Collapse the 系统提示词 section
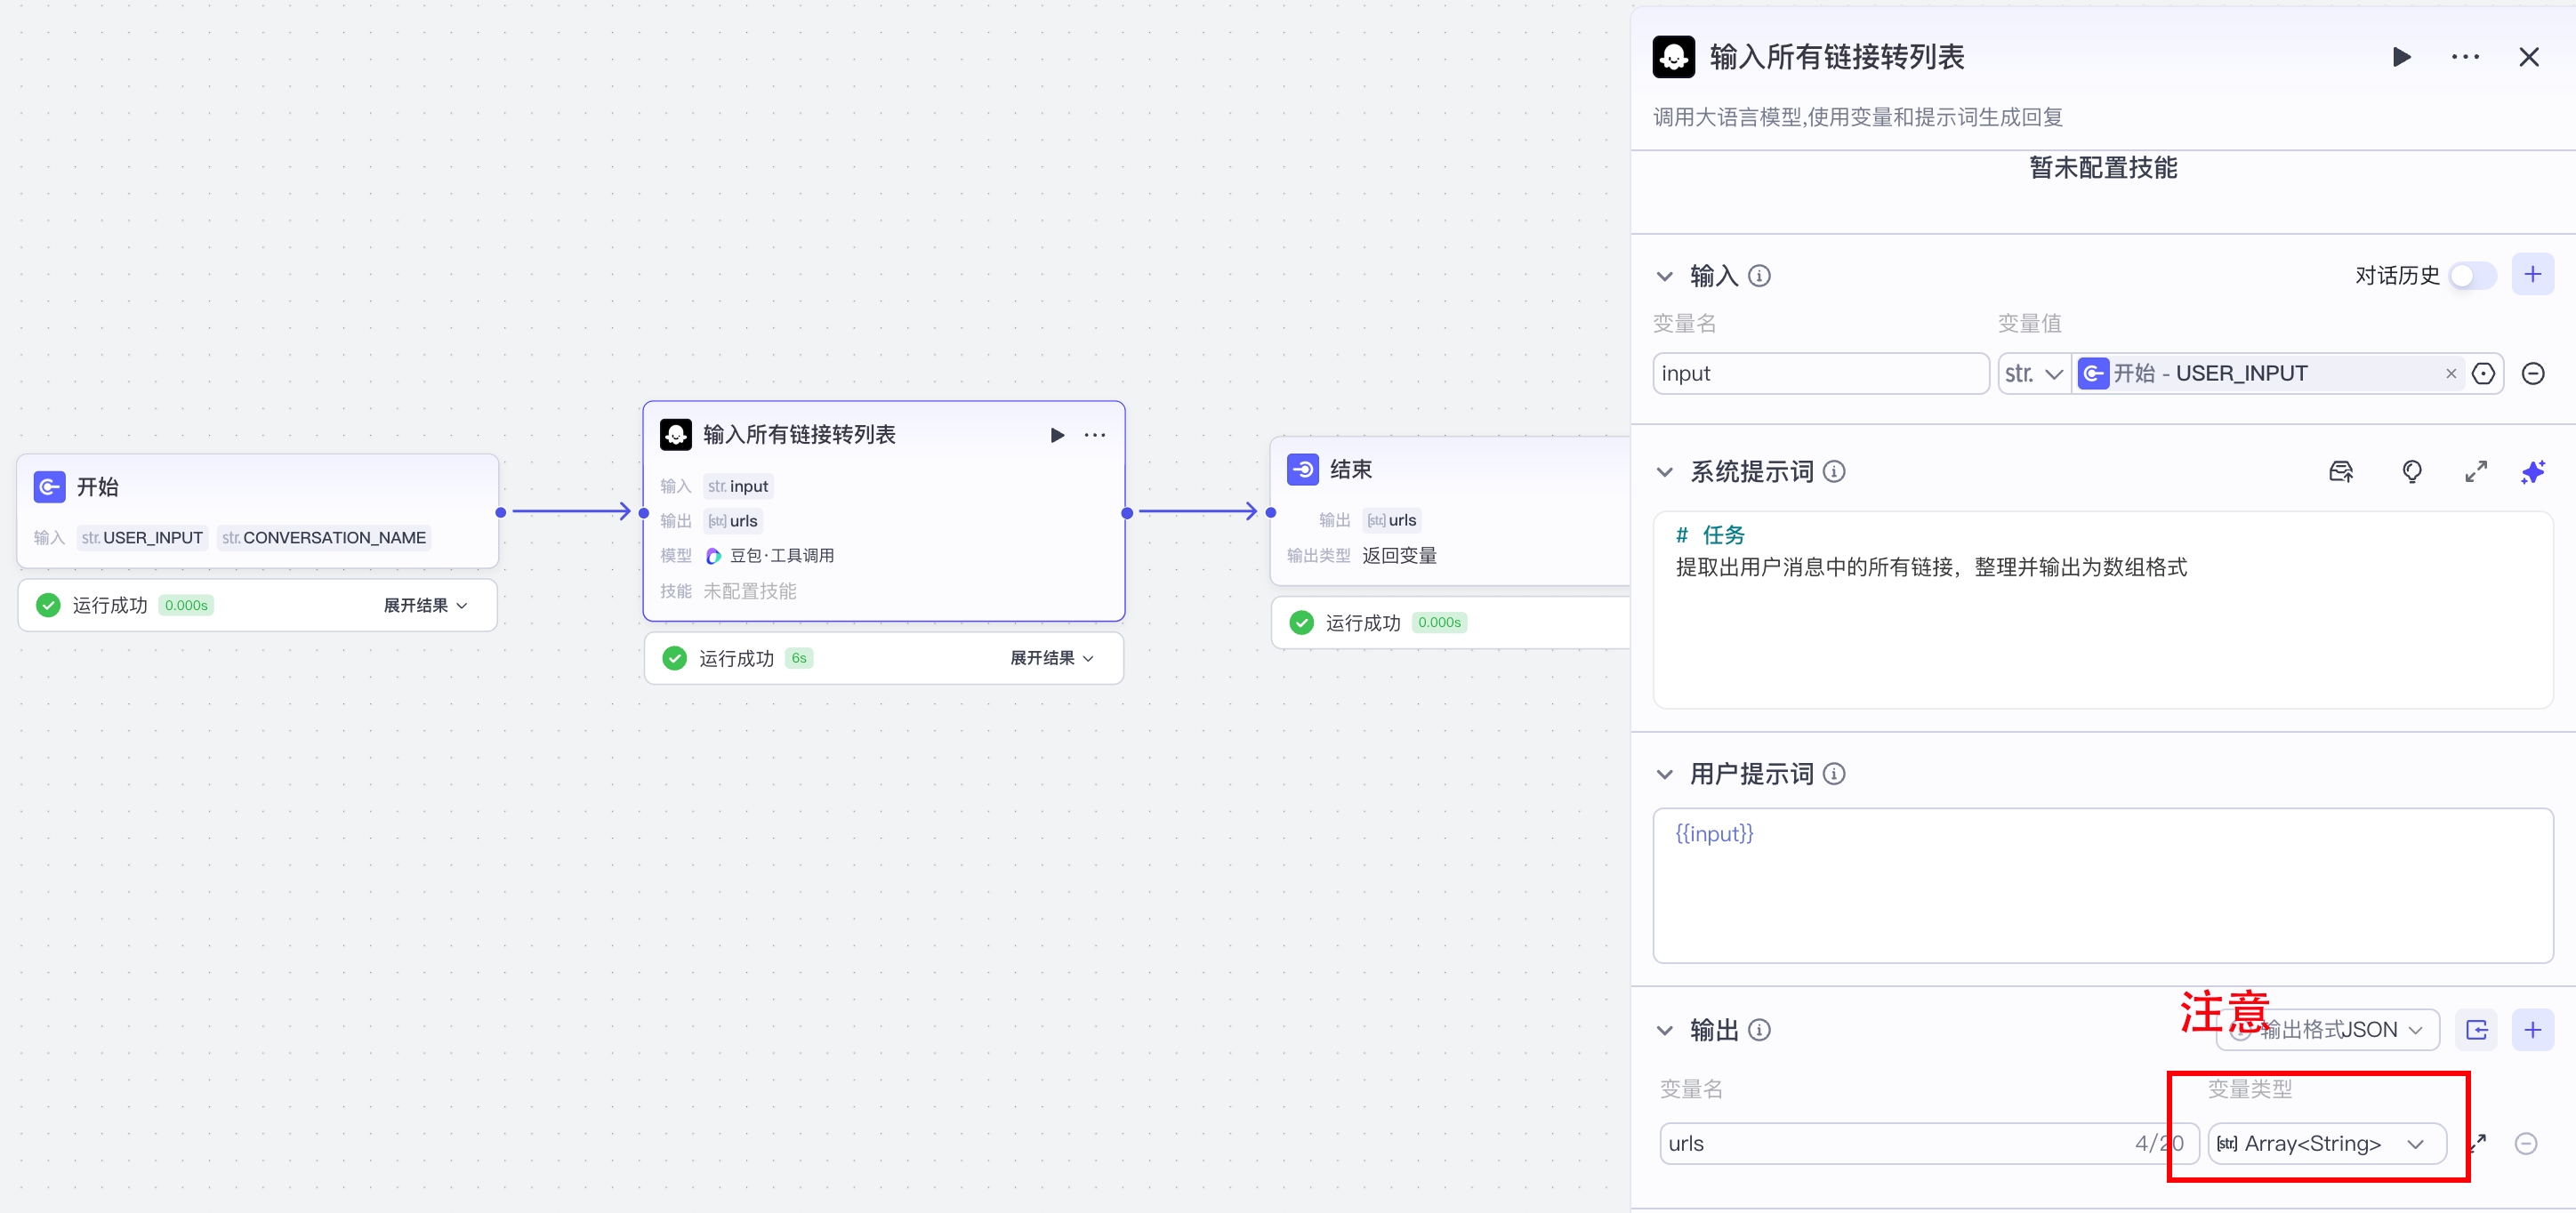 click(x=1665, y=472)
